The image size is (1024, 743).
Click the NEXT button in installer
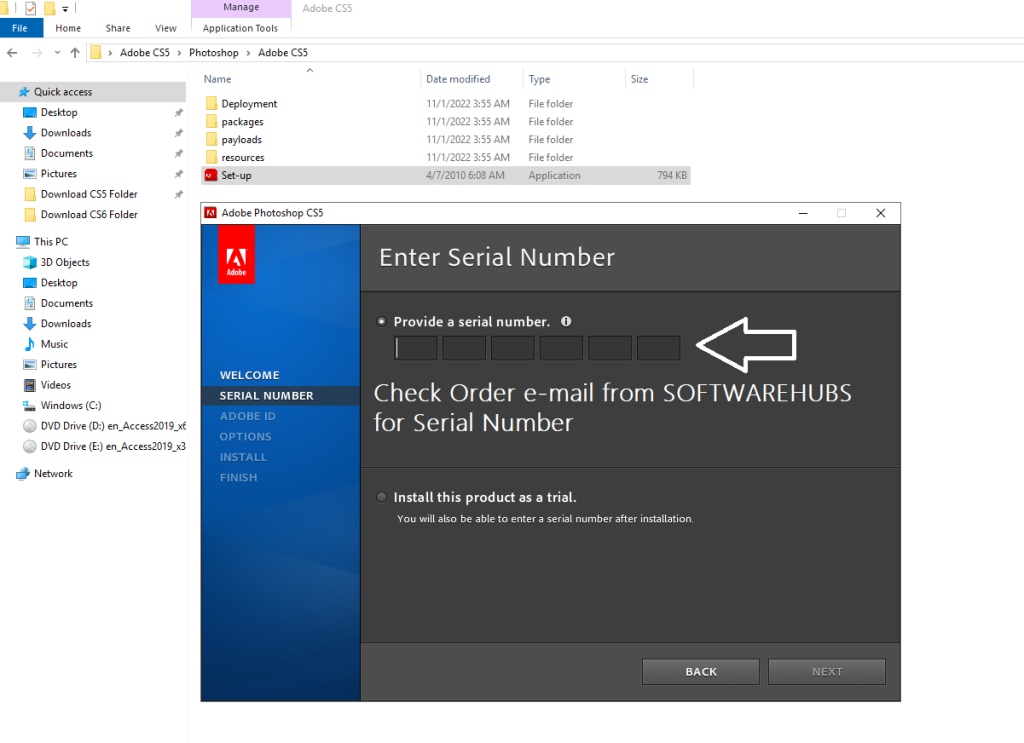point(827,672)
